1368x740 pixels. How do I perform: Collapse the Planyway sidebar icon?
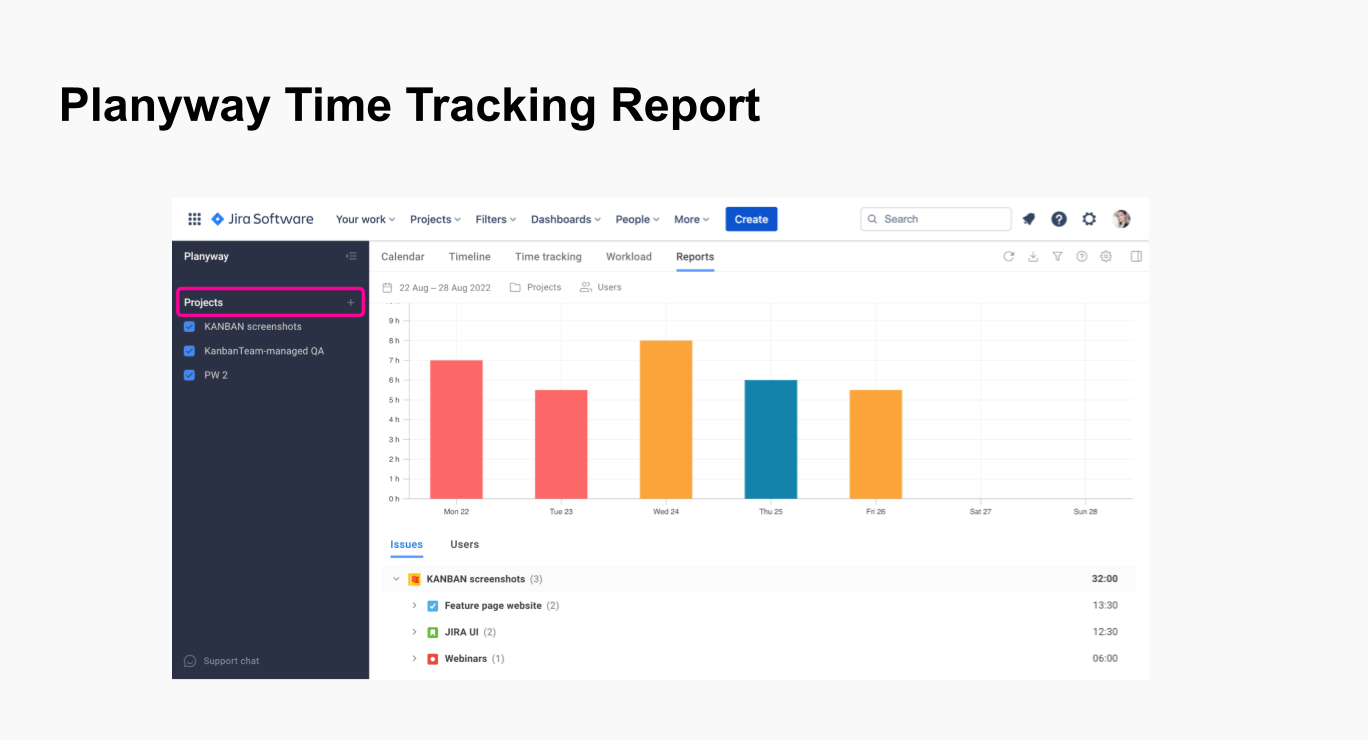point(351,257)
